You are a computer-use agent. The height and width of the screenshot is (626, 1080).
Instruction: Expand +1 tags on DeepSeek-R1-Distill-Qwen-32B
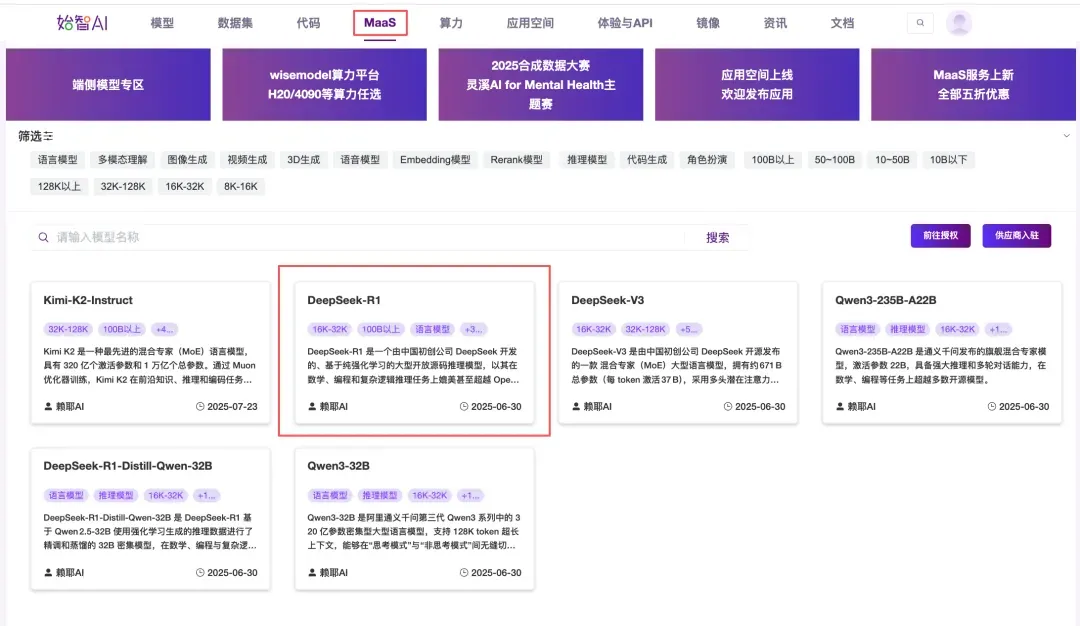207,495
